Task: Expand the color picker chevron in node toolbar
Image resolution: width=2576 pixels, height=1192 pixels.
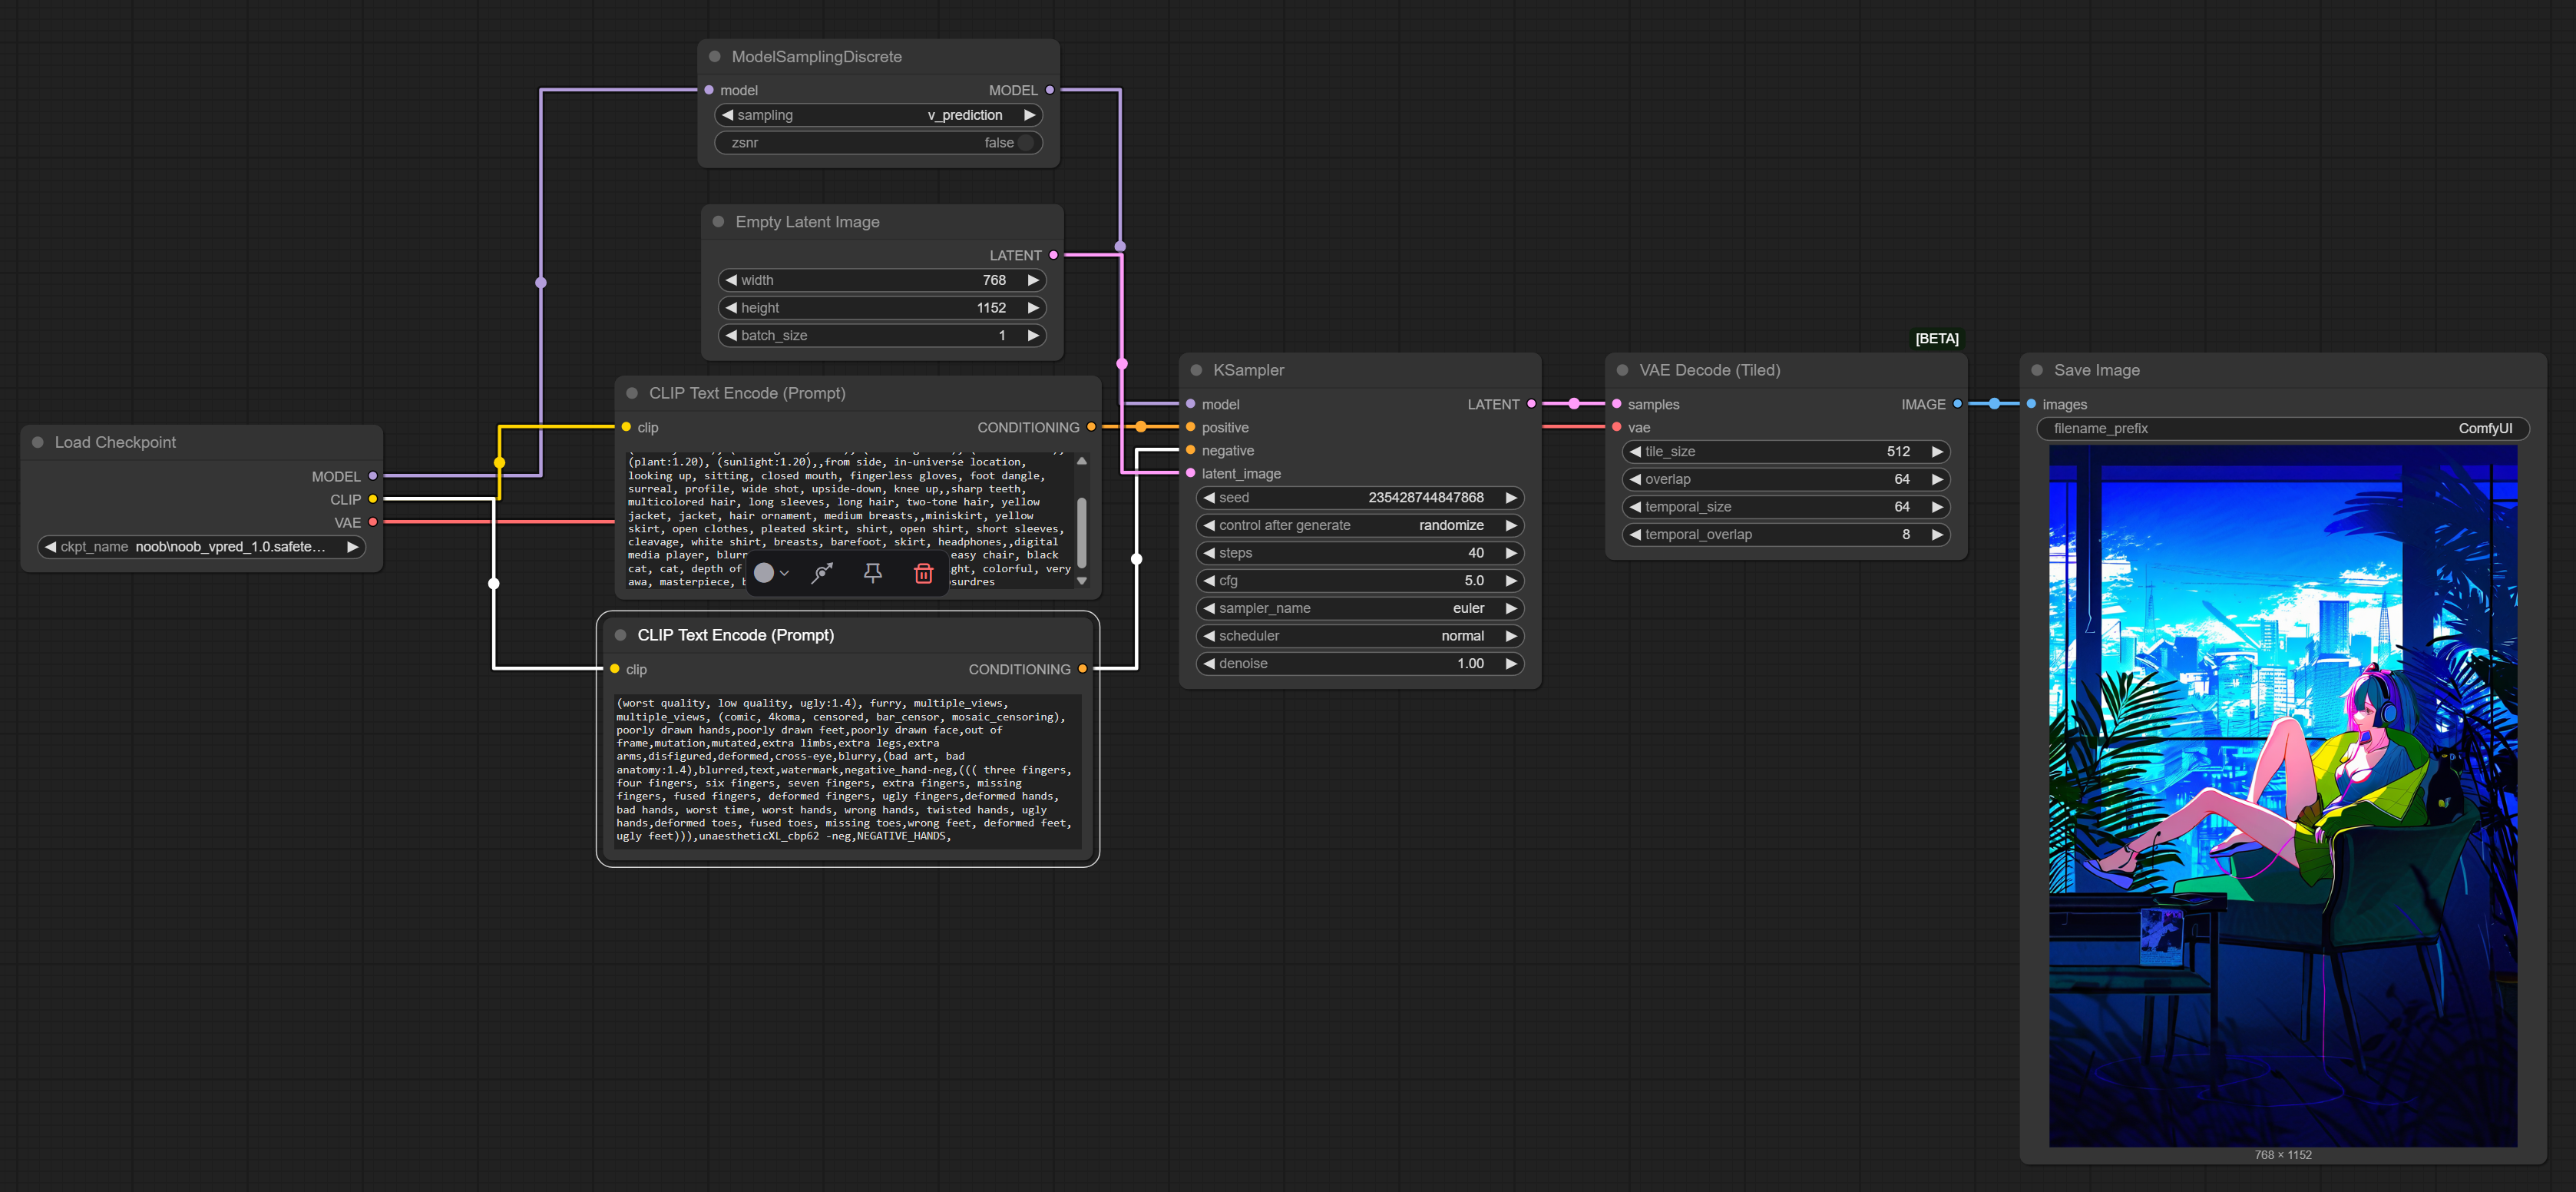Action: pos(785,573)
